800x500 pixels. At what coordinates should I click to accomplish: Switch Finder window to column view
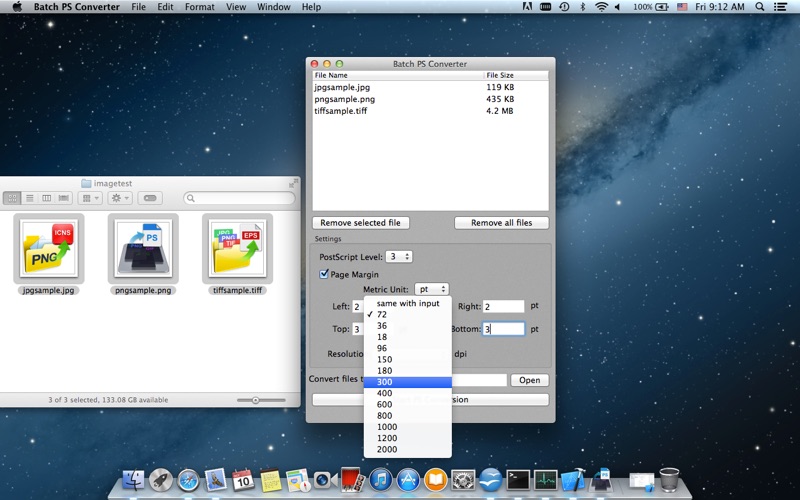[46, 198]
